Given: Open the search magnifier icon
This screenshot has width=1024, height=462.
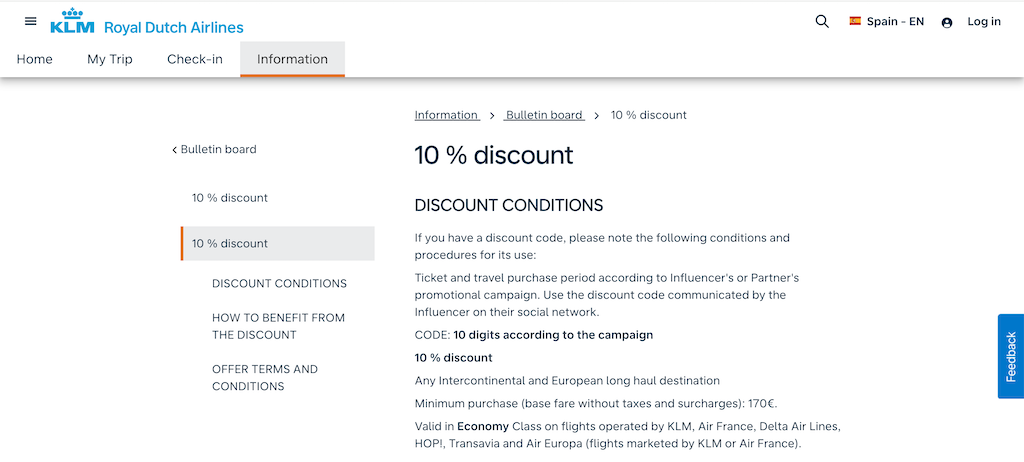Looking at the screenshot, I should pyautogui.click(x=822, y=22).
